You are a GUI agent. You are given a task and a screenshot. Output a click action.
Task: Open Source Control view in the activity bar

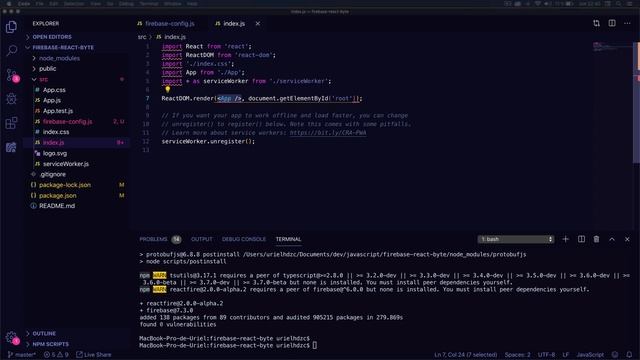pos(11,75)
